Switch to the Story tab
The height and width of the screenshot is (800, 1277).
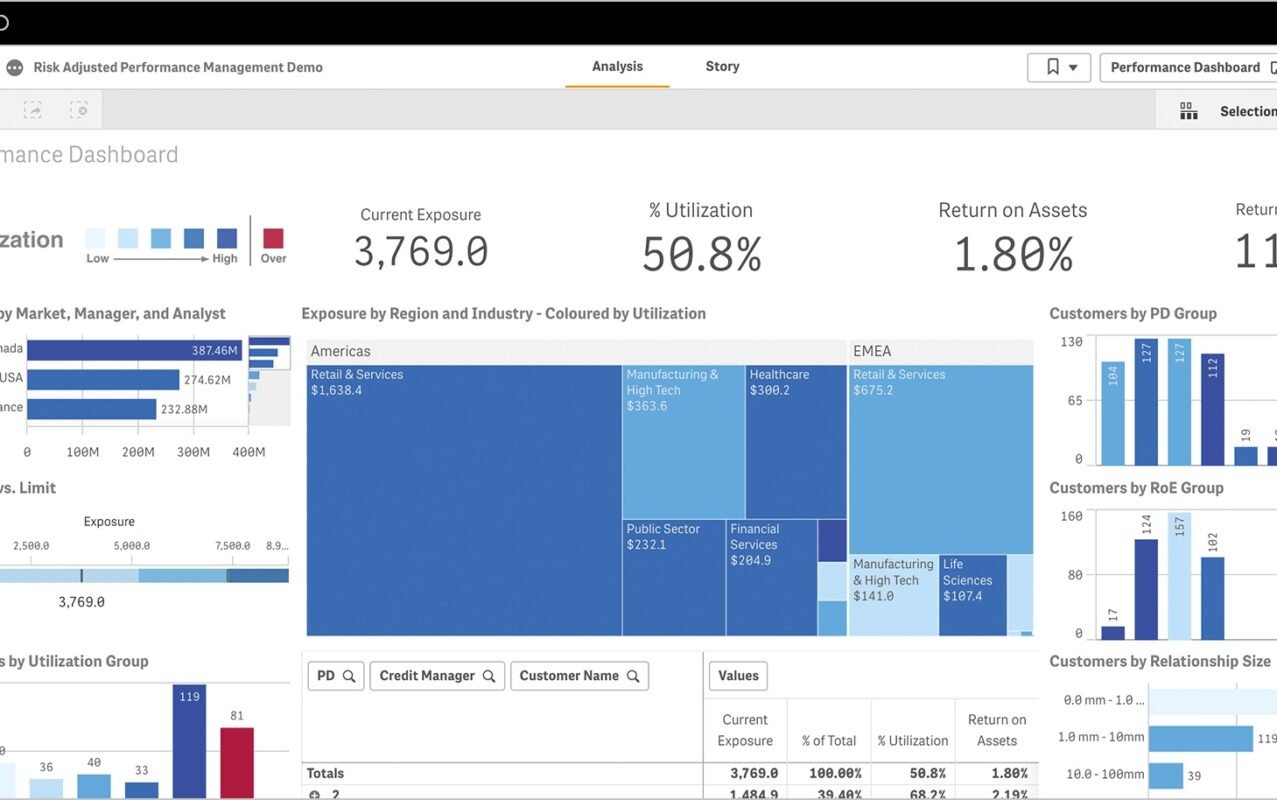[722, 67]
